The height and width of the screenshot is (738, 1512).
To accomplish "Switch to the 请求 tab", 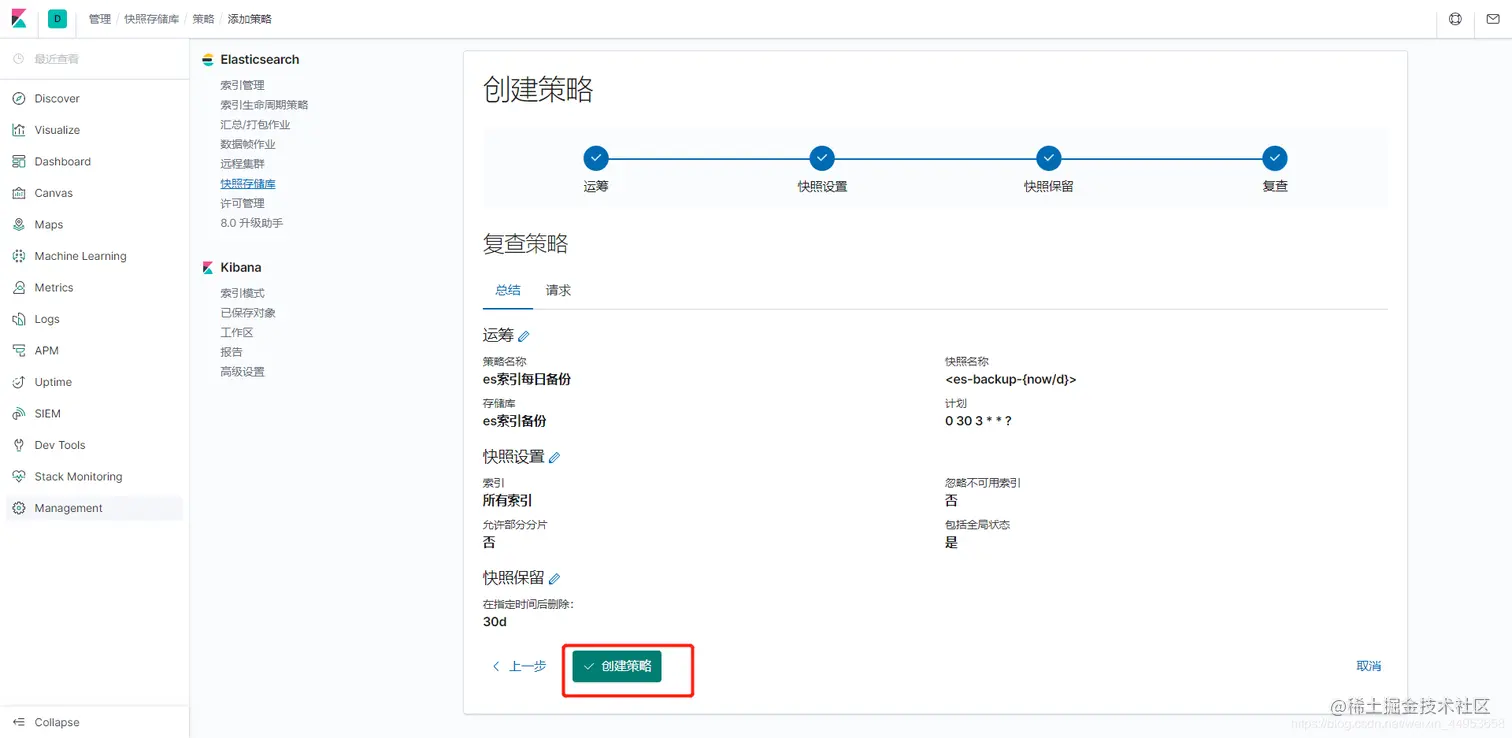I will (558, 290).
